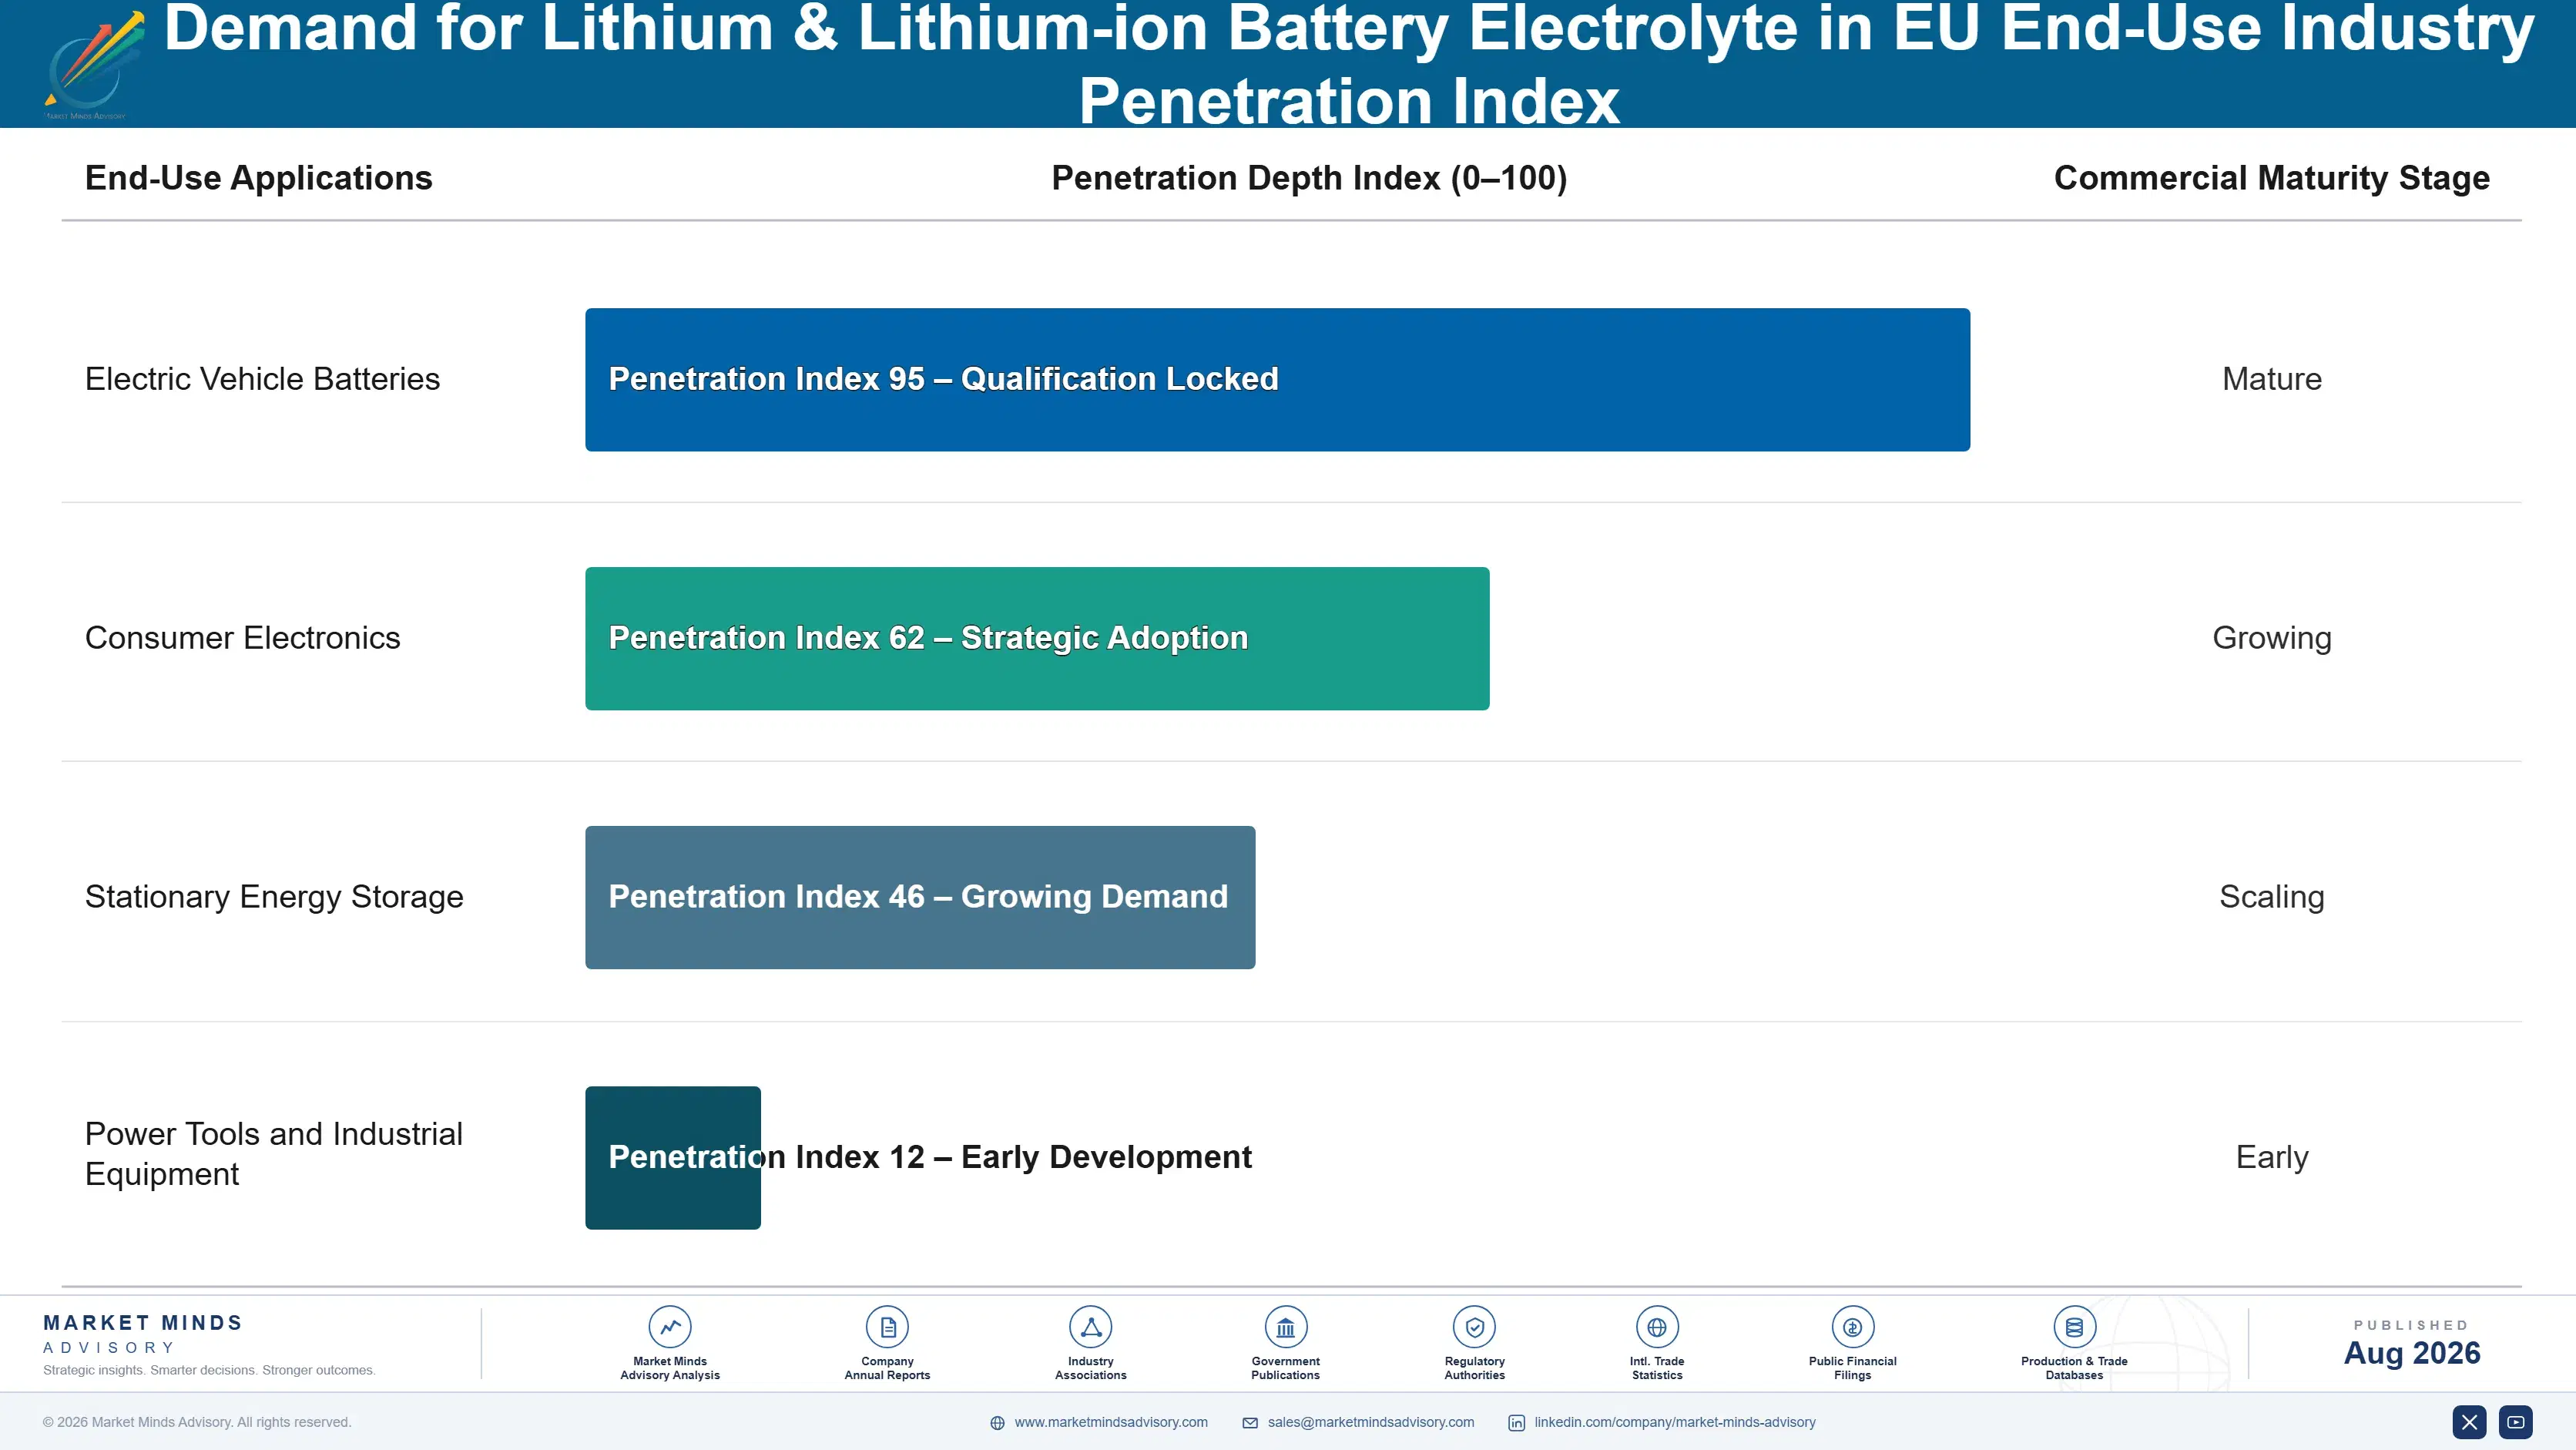This screenshot has width=2576, height=1450.
Task: Click the Production & Trade Databases icon
Action: pyautogui.click(x=2074, y=1327)
